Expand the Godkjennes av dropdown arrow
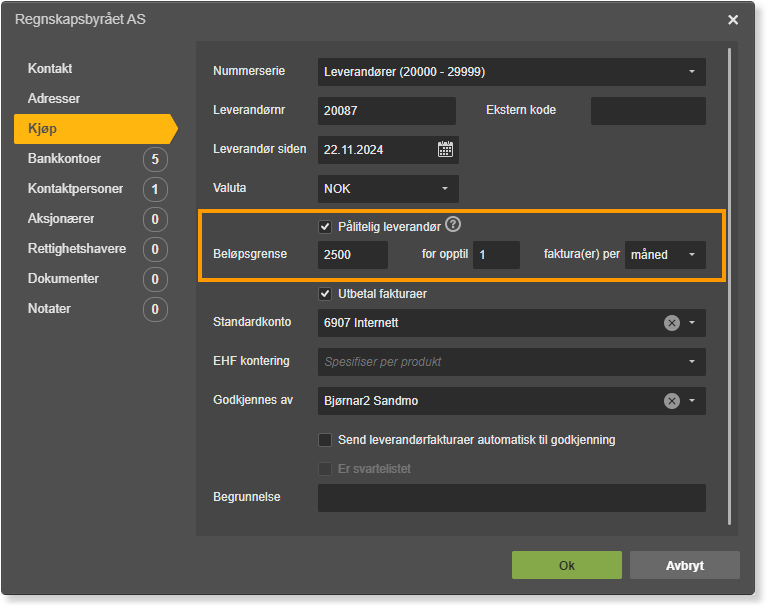 click(692, 401)
